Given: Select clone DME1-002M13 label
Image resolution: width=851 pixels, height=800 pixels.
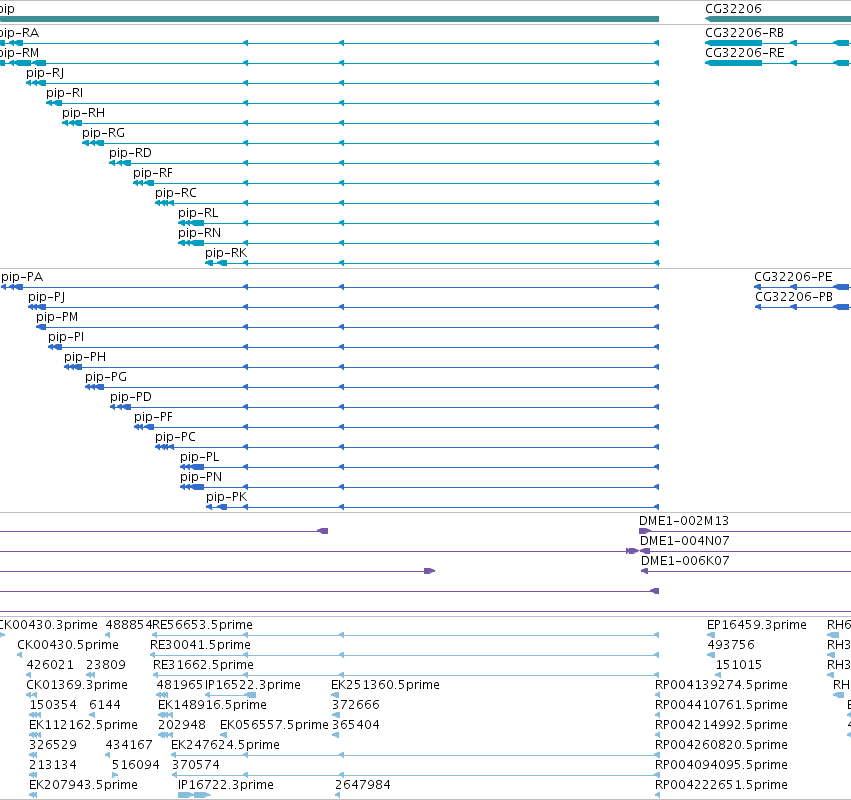Looking at the screenshot, I should tap(684, 521).
